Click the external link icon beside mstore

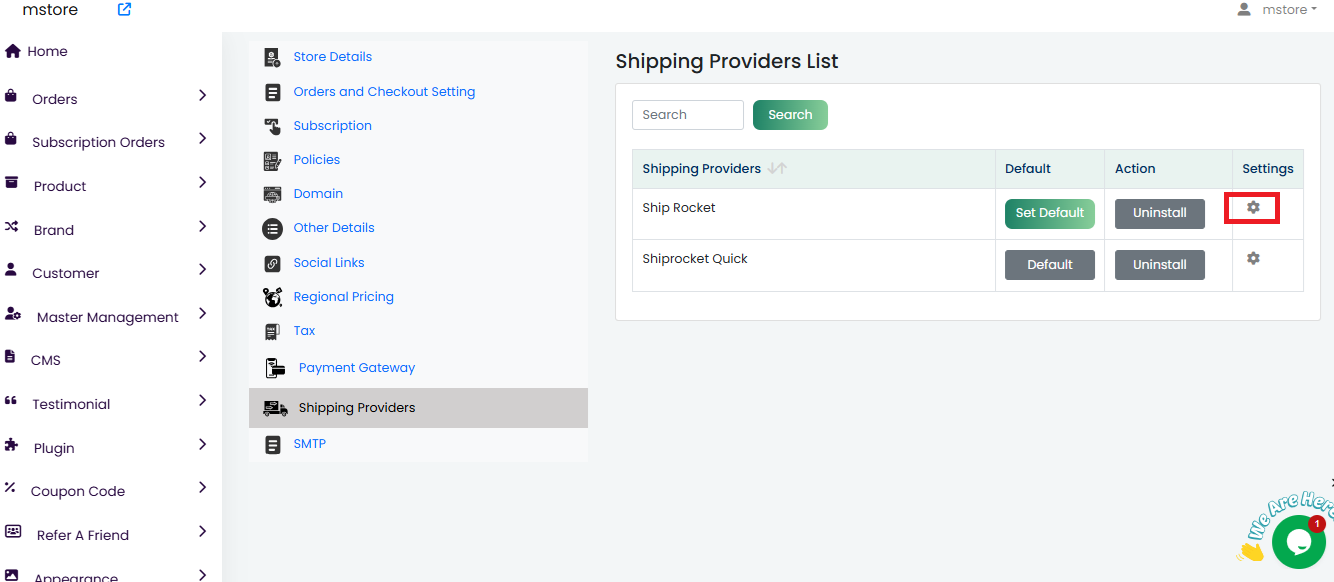[124, 10]
